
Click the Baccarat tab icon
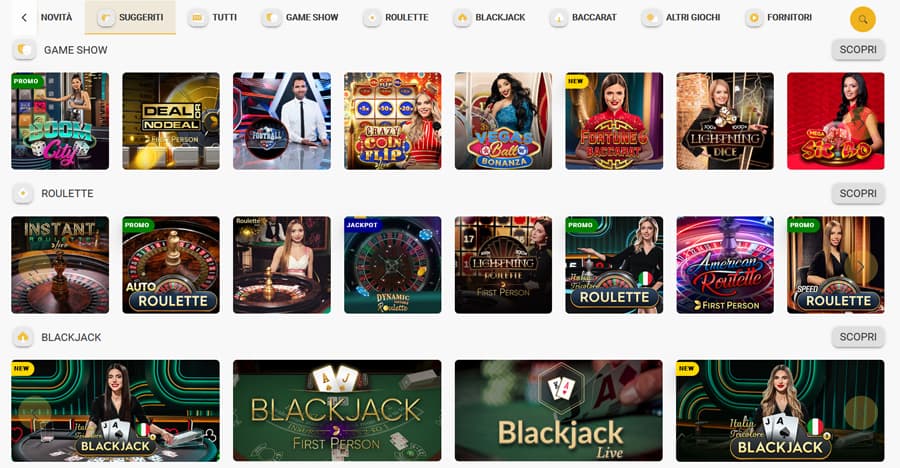pos(558,18)
